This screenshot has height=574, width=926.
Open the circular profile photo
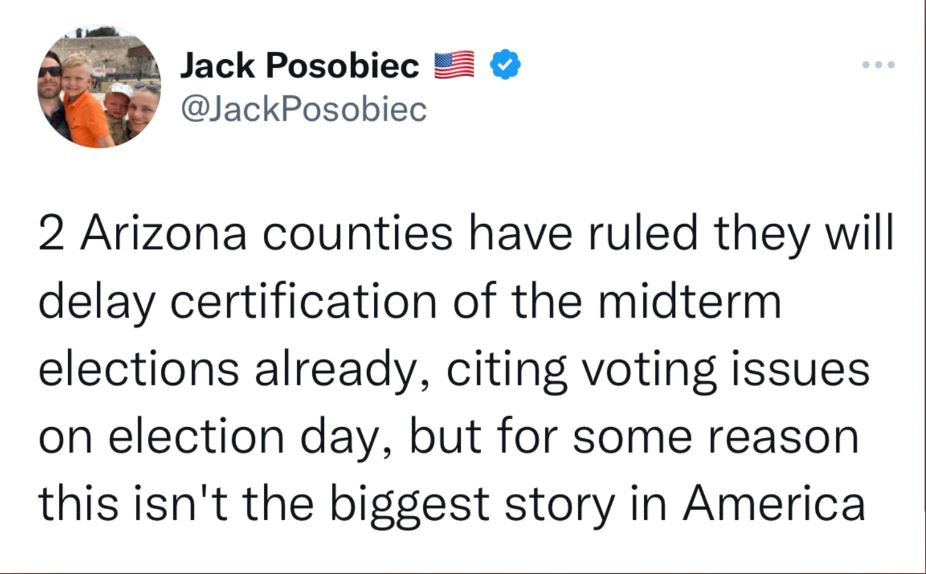tap(98, 88)
